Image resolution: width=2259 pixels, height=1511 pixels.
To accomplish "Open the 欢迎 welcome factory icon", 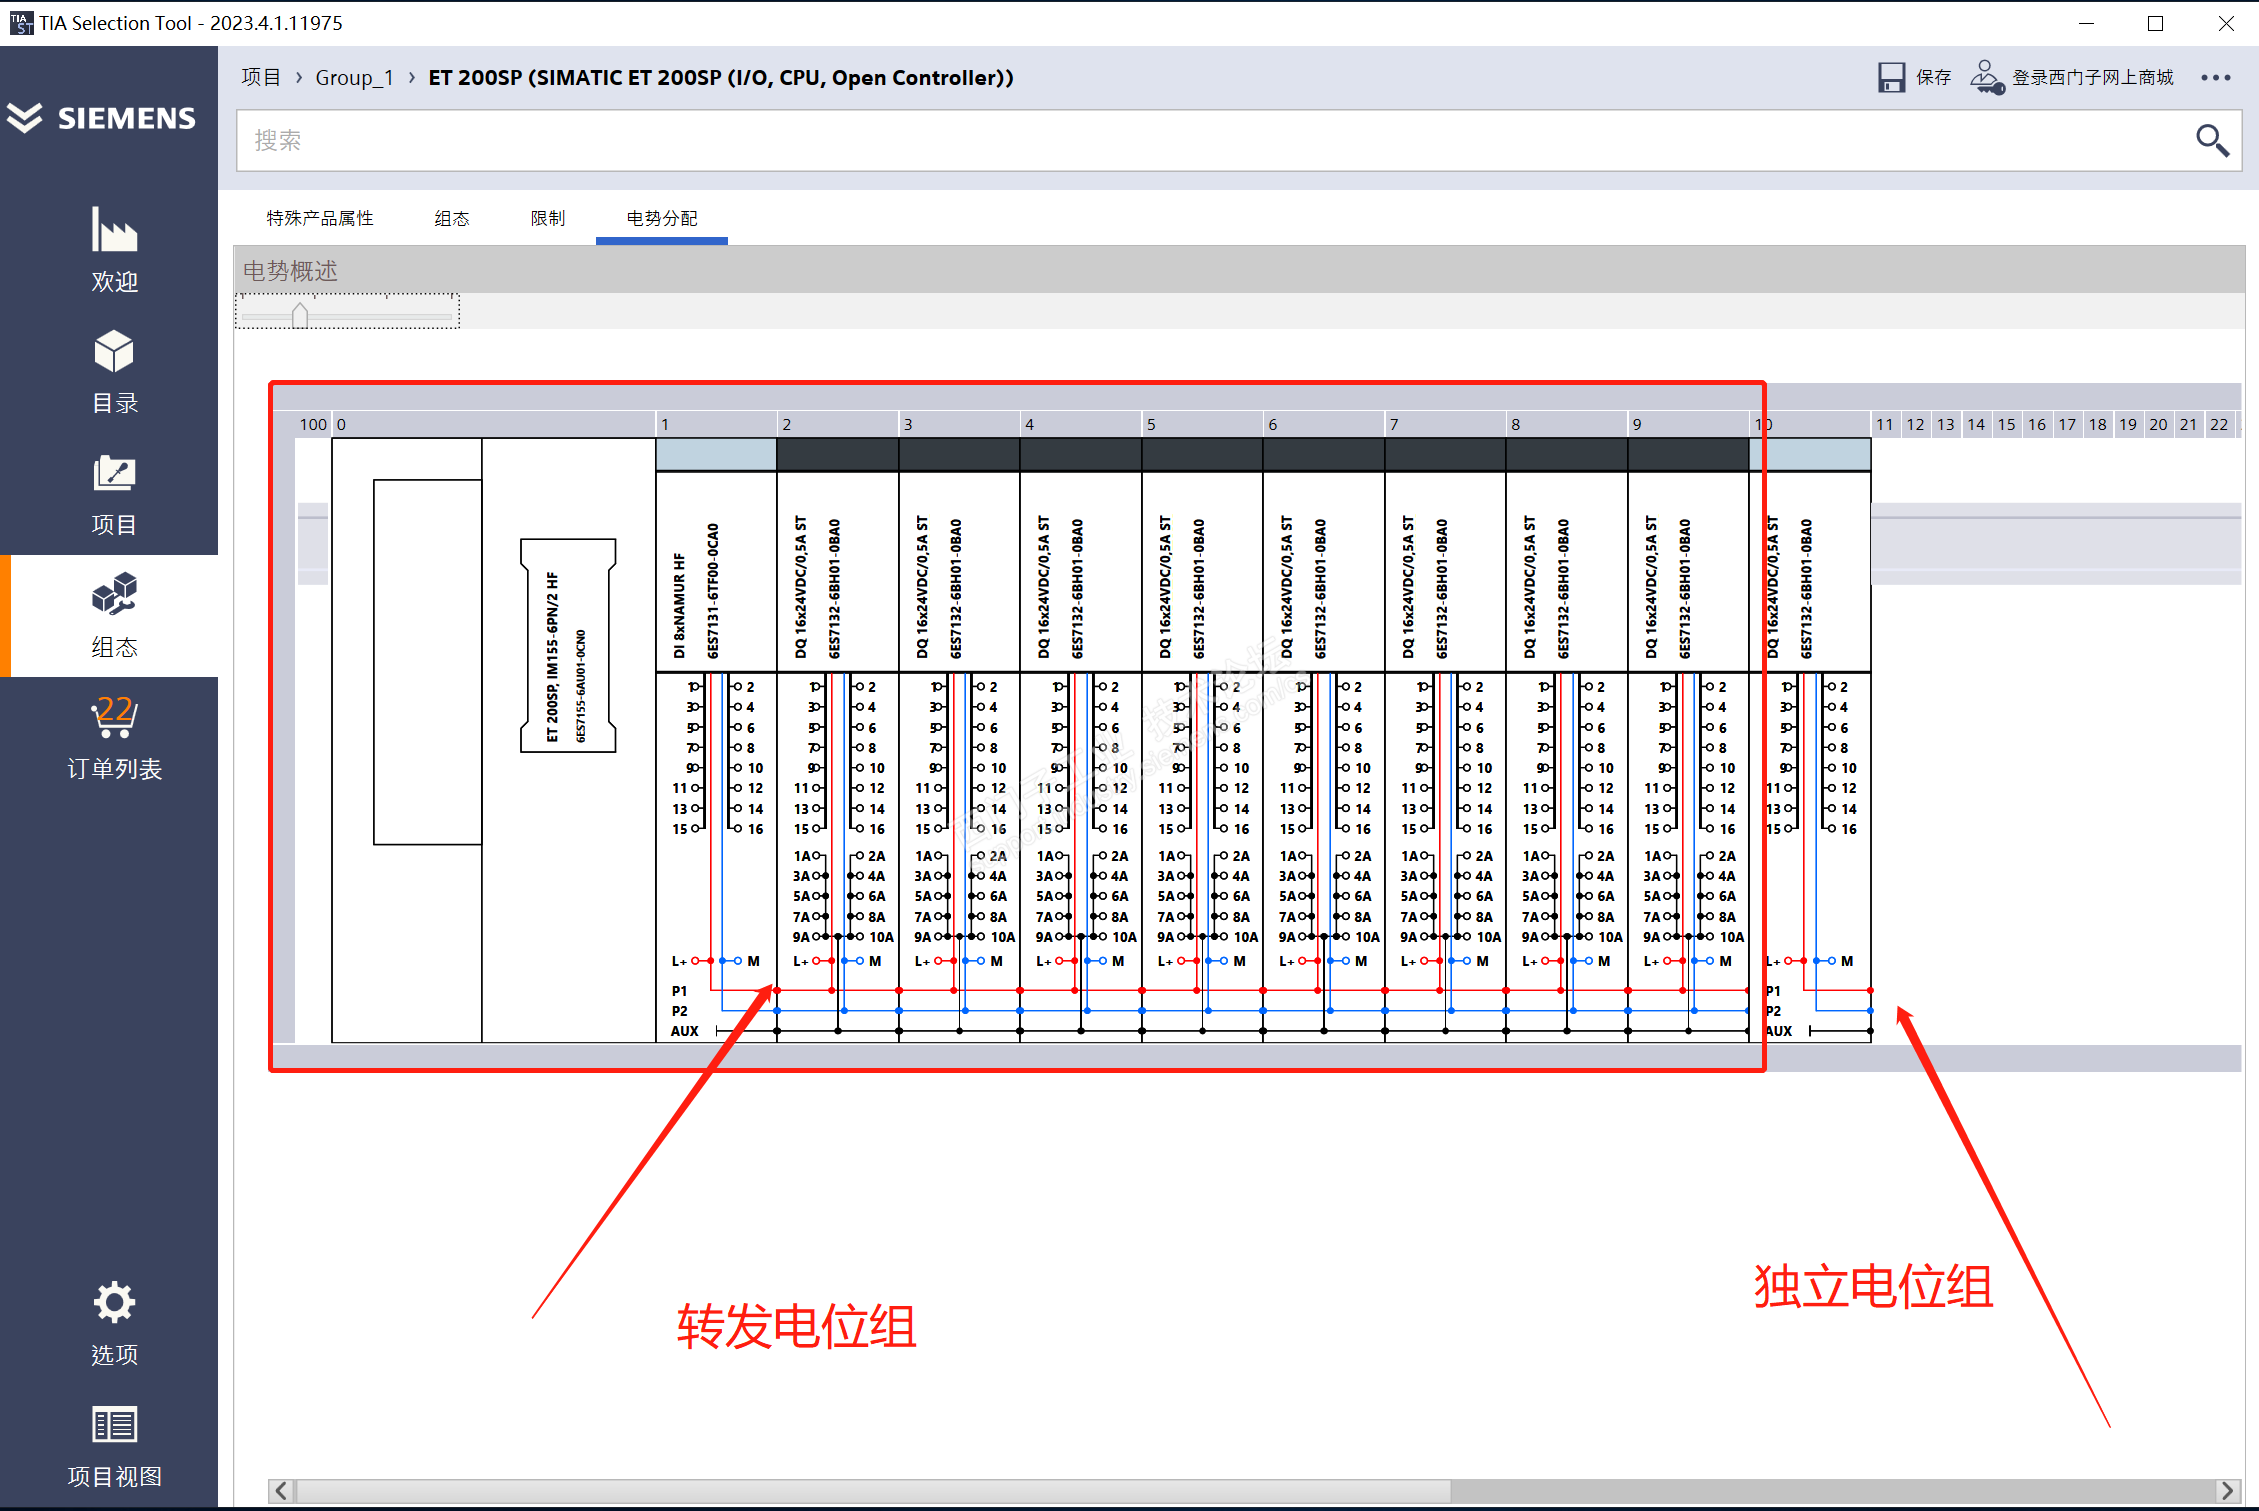I will [114, 231].
